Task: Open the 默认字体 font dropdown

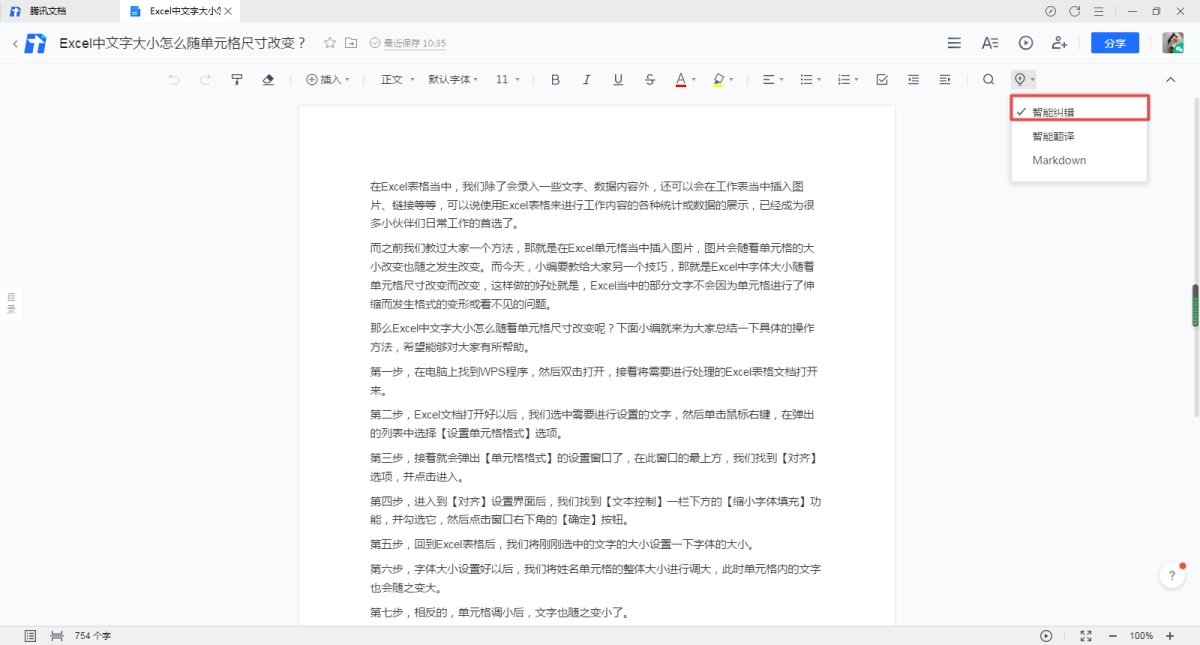Action: pyautogui.click(x=453, y=79)
